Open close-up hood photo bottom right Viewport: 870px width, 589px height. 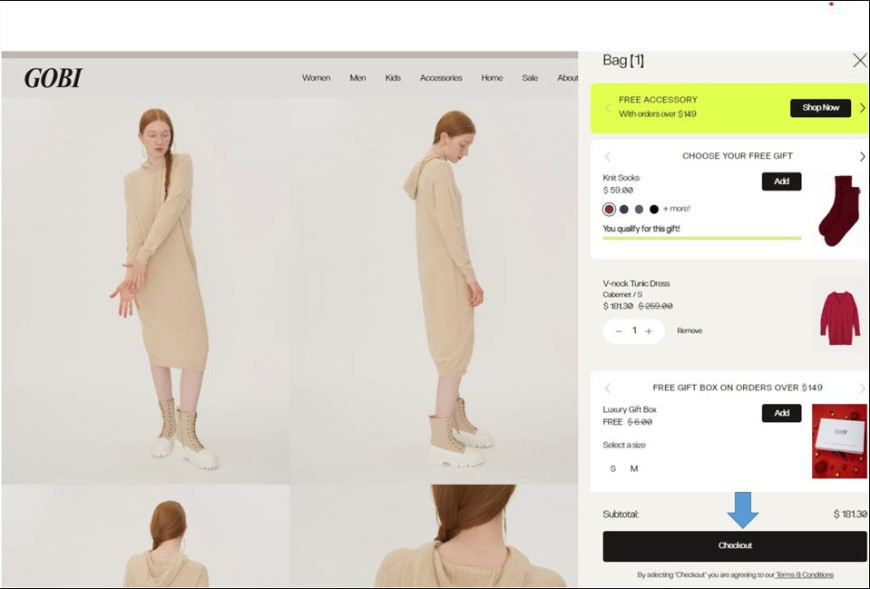coord(434,535)
